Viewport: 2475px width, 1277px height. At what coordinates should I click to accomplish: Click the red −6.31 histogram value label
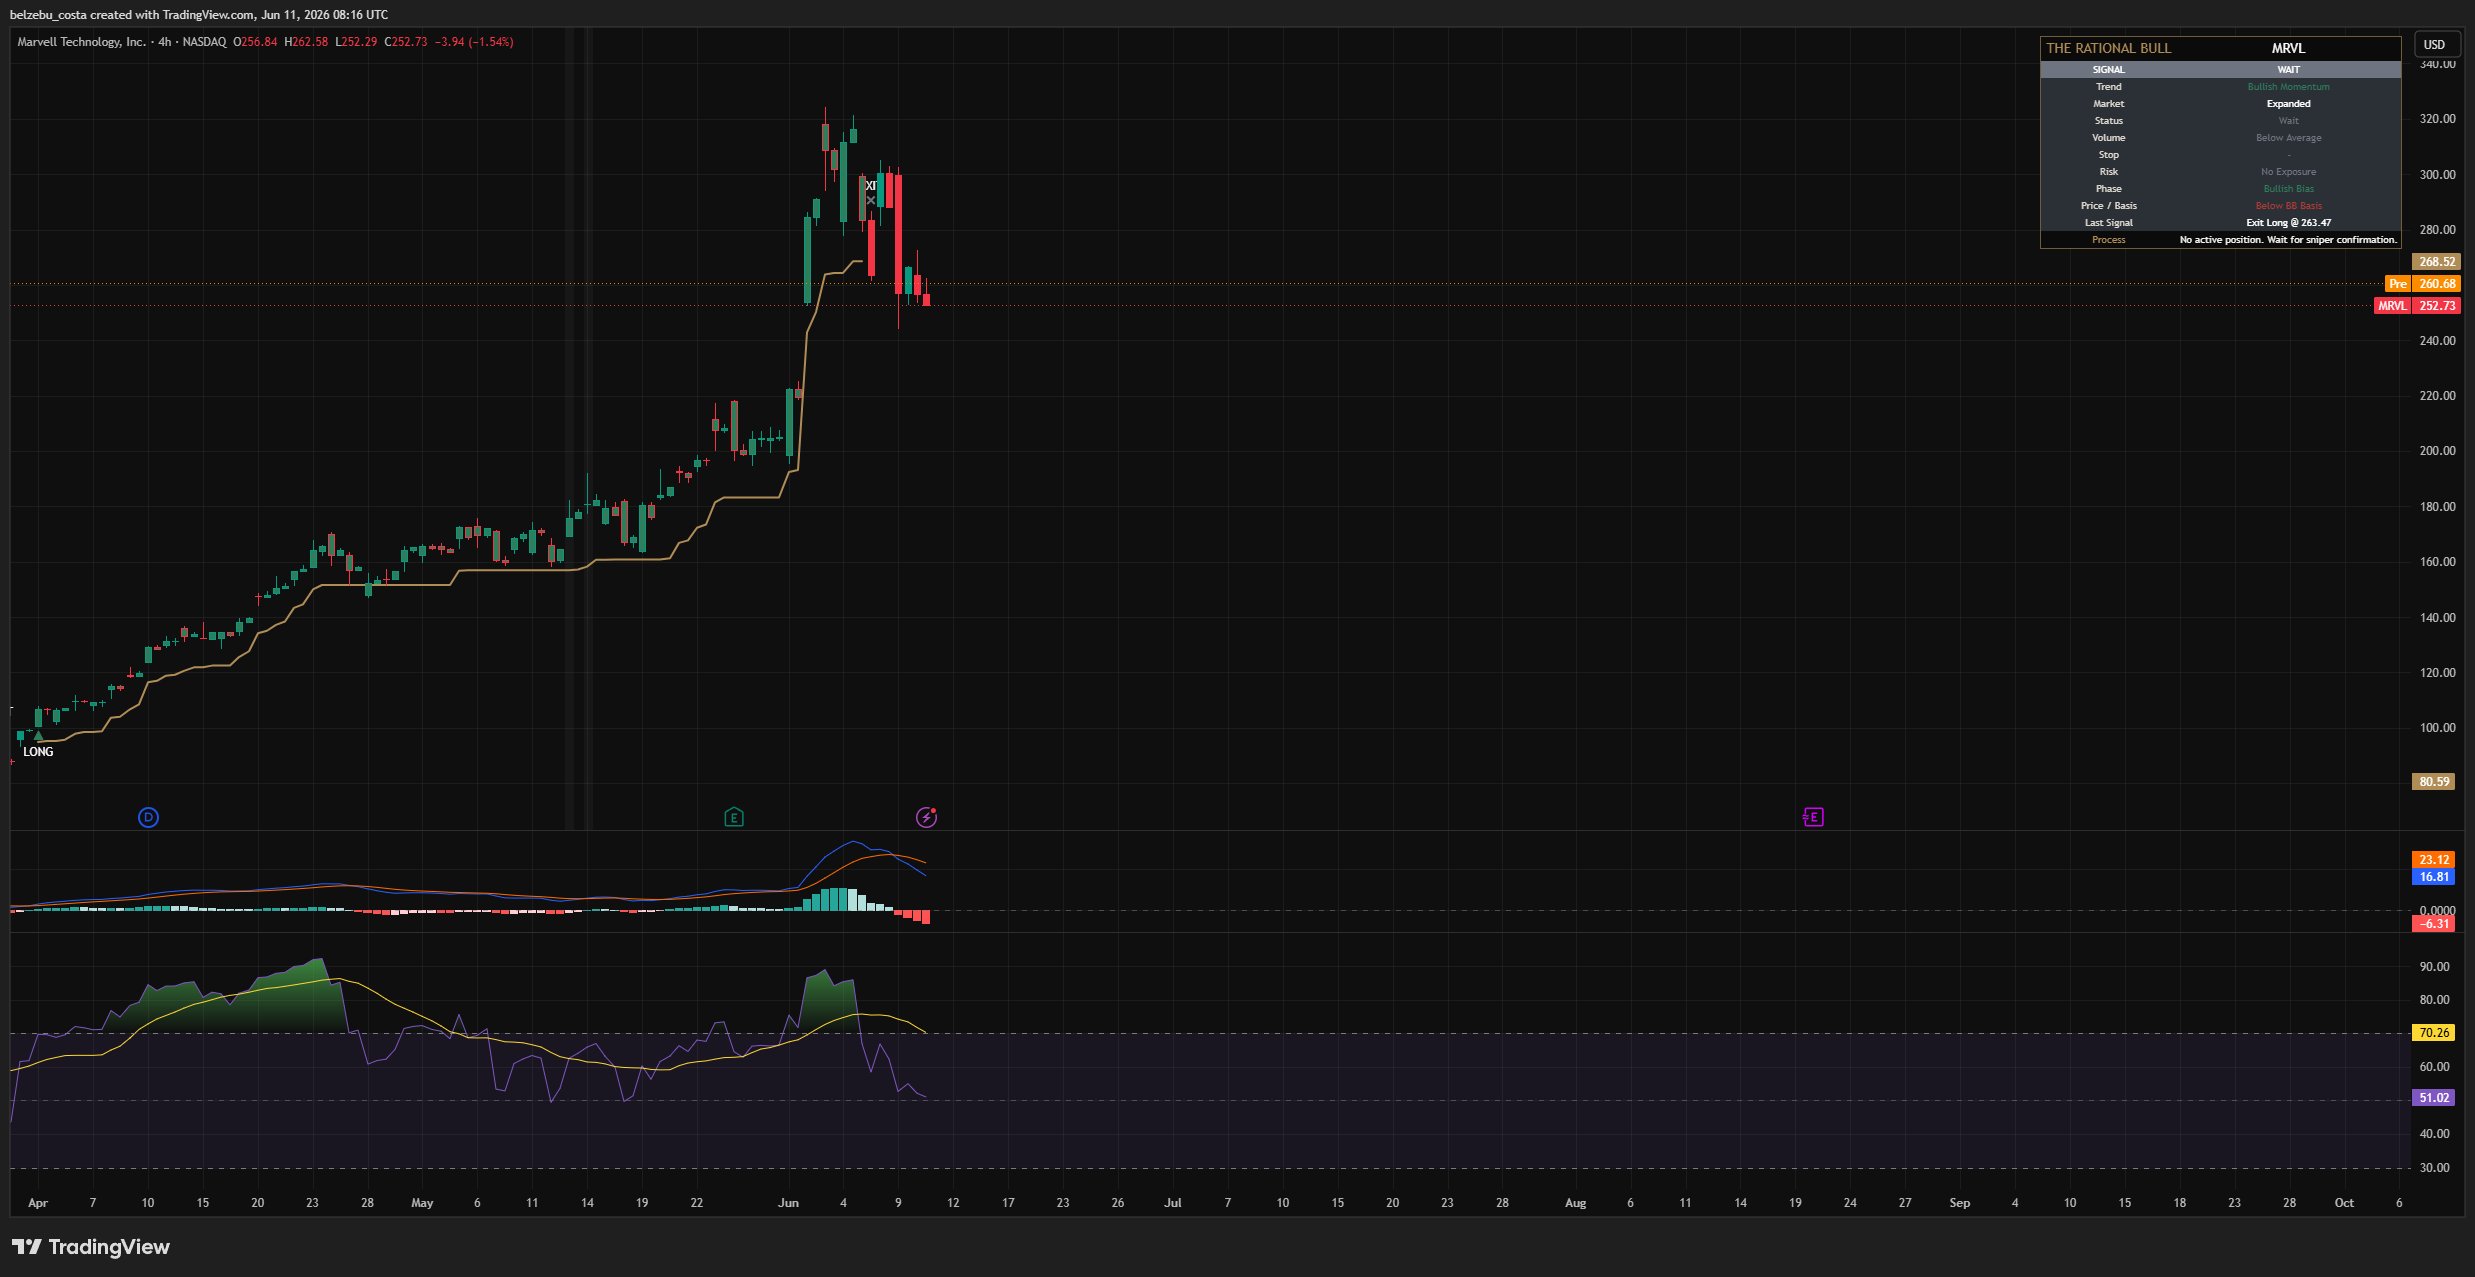(x=2434, y=924)
